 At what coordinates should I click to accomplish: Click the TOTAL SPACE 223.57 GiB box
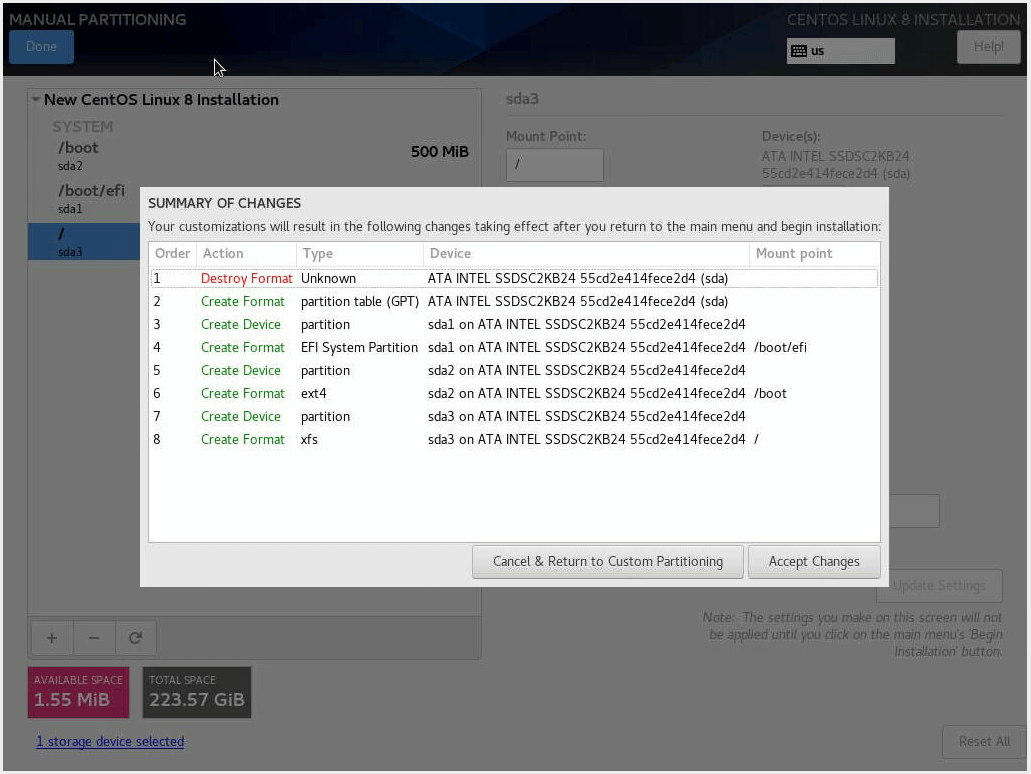click(x=197, y=692)
